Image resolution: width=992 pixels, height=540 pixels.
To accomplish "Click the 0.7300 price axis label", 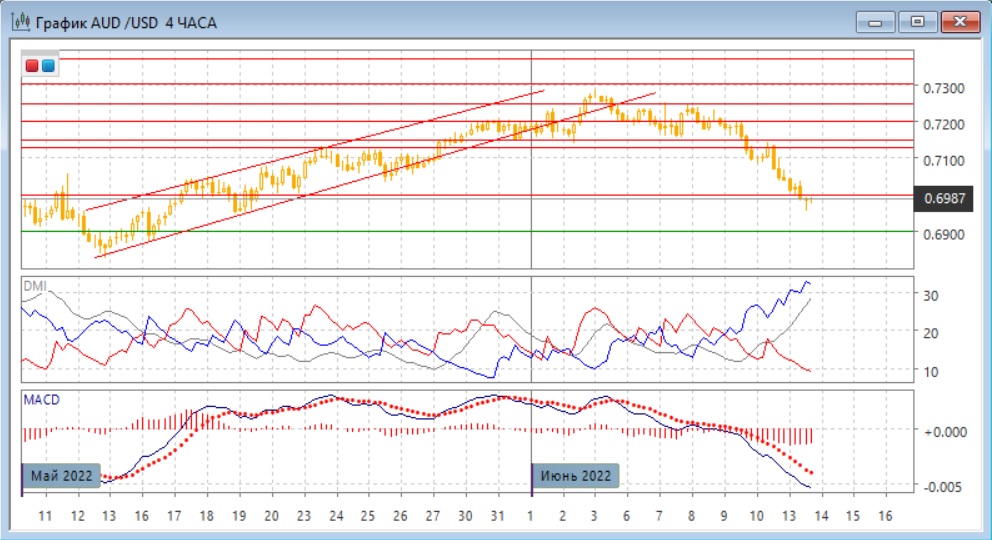I will [943, 88].
